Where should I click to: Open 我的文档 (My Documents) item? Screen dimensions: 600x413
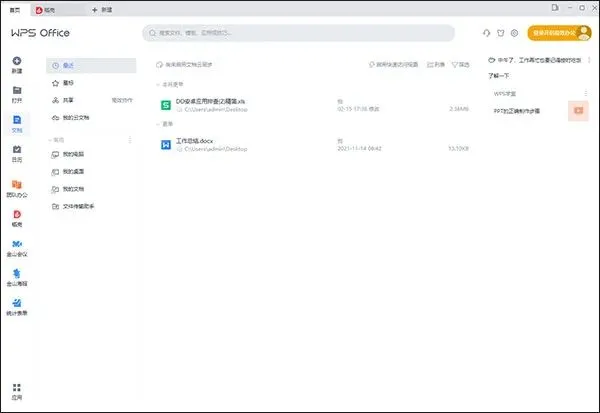[91, 189]
